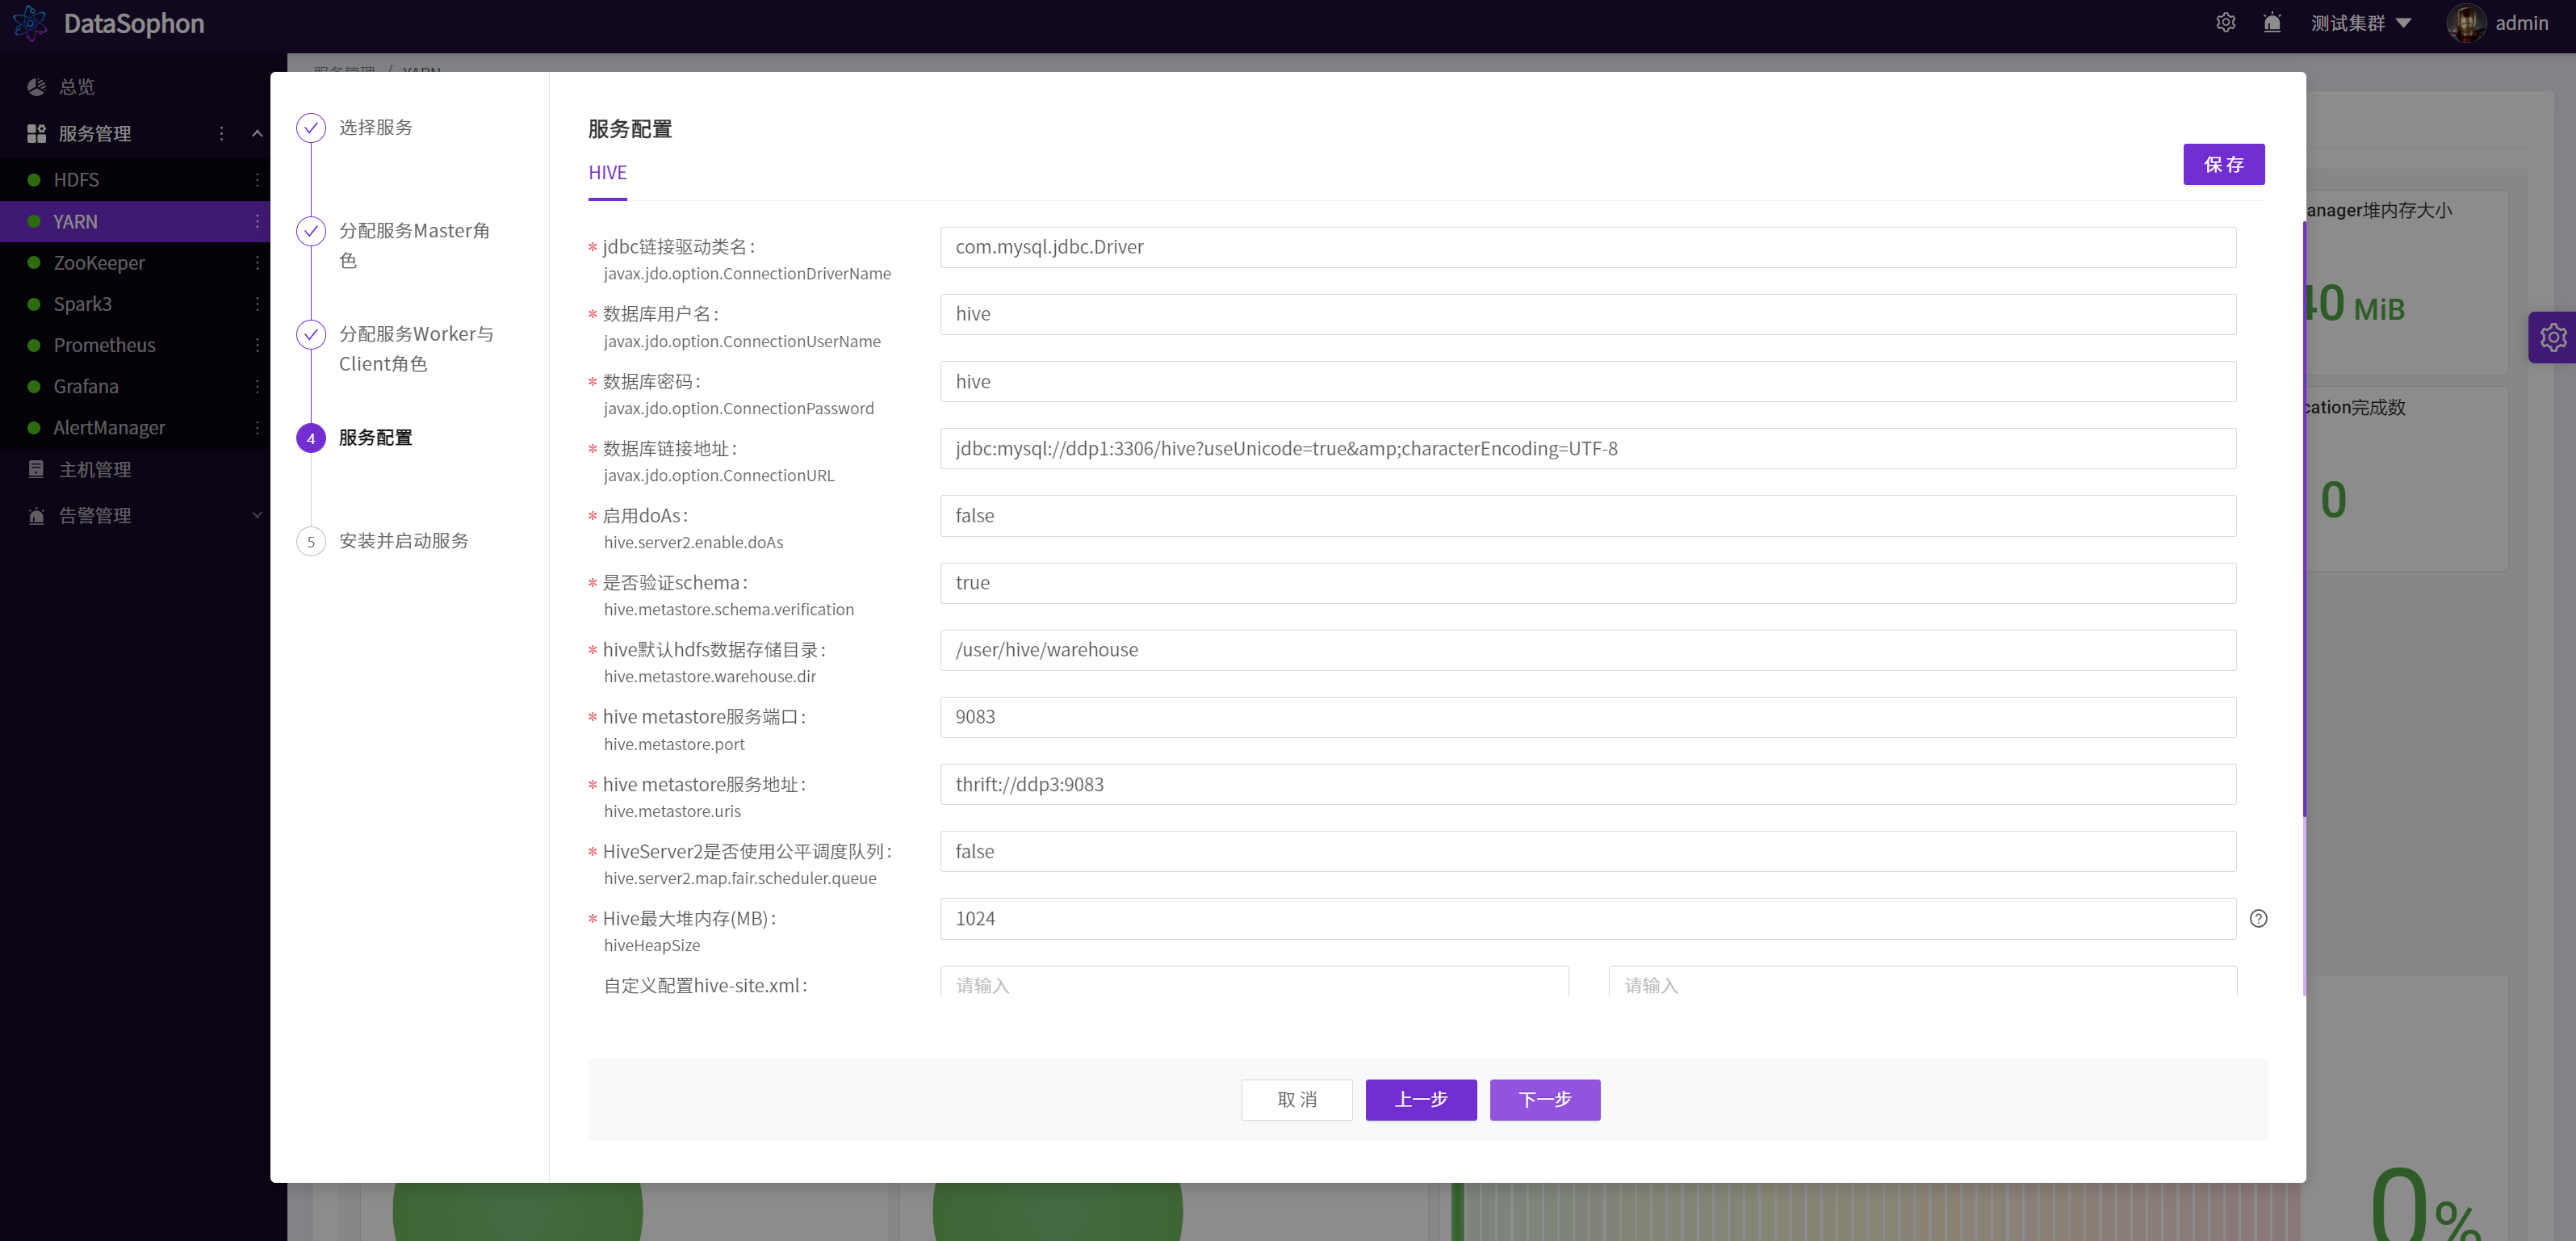Viewport: 2576px width, 1241px height.
Task: Click the admin user avatar
Action: click(2465, 22)
